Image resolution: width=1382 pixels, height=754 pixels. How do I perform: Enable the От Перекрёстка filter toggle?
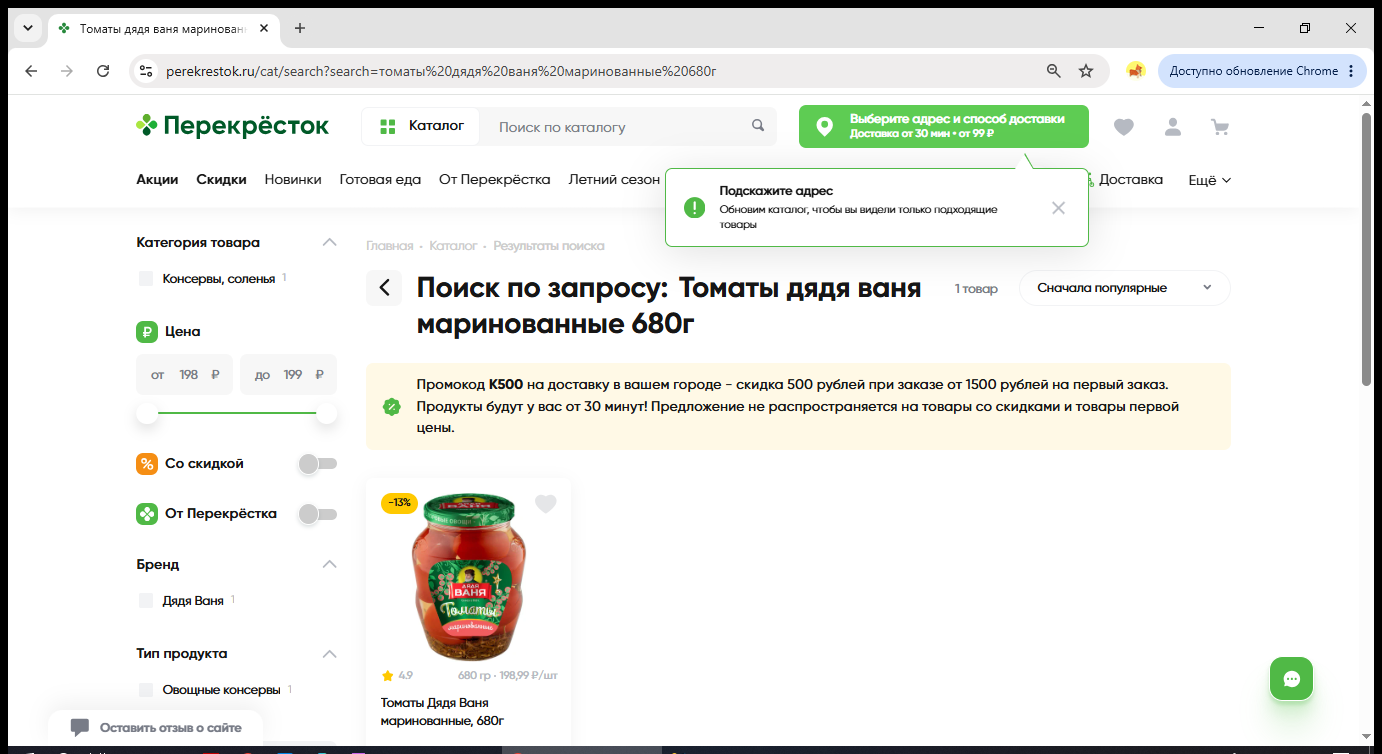[318, 514]
